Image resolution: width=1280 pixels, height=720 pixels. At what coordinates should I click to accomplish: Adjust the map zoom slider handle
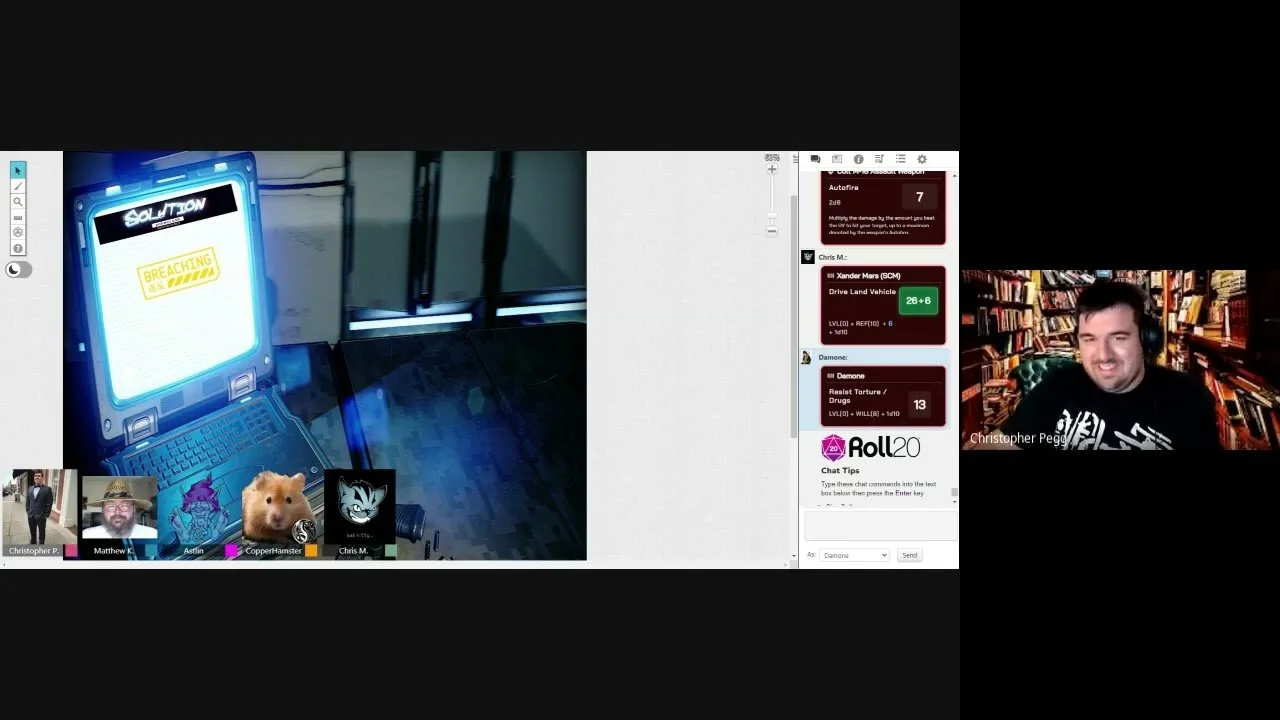[772, 215]
